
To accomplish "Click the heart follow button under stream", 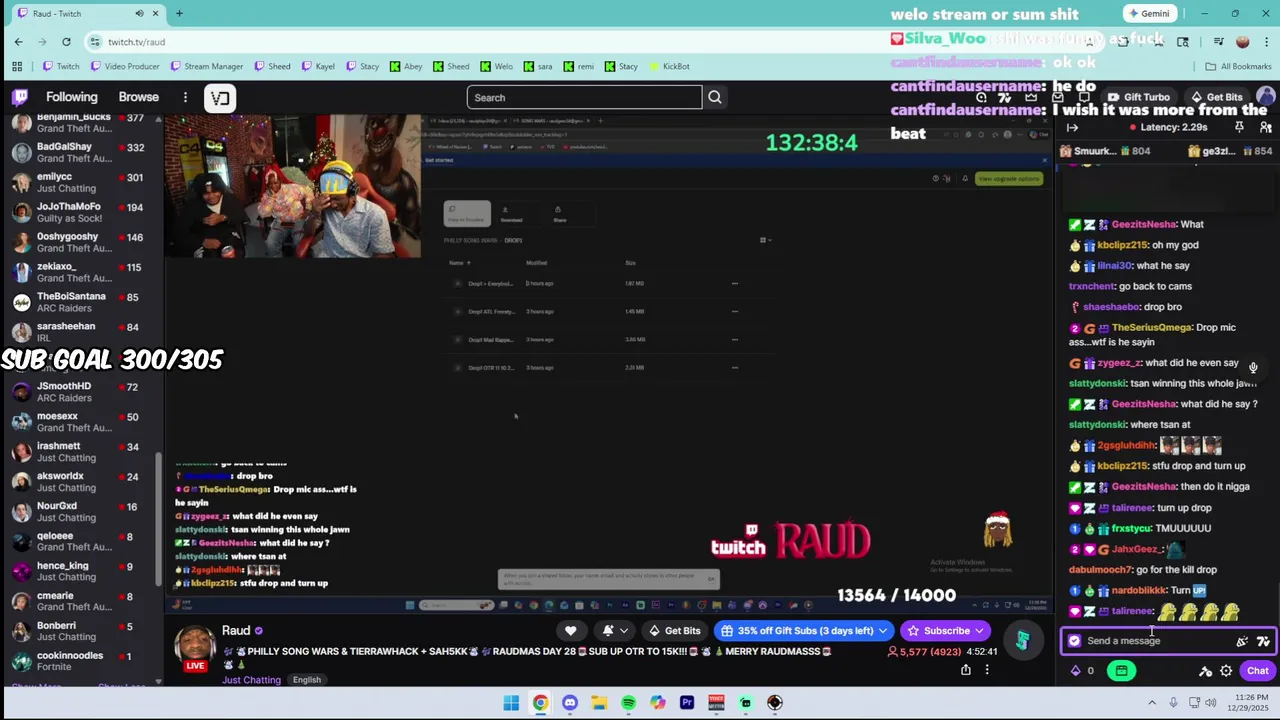I will pos(570,631).
